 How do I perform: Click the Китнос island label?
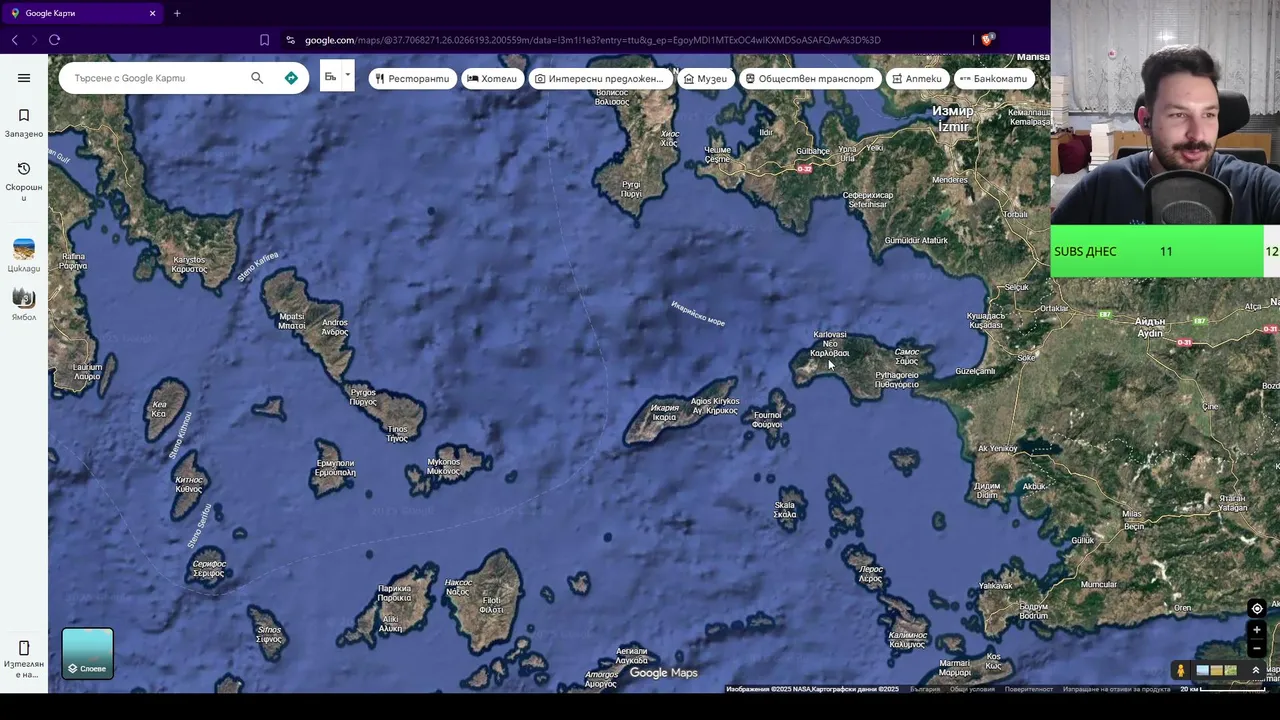(189, 484)
